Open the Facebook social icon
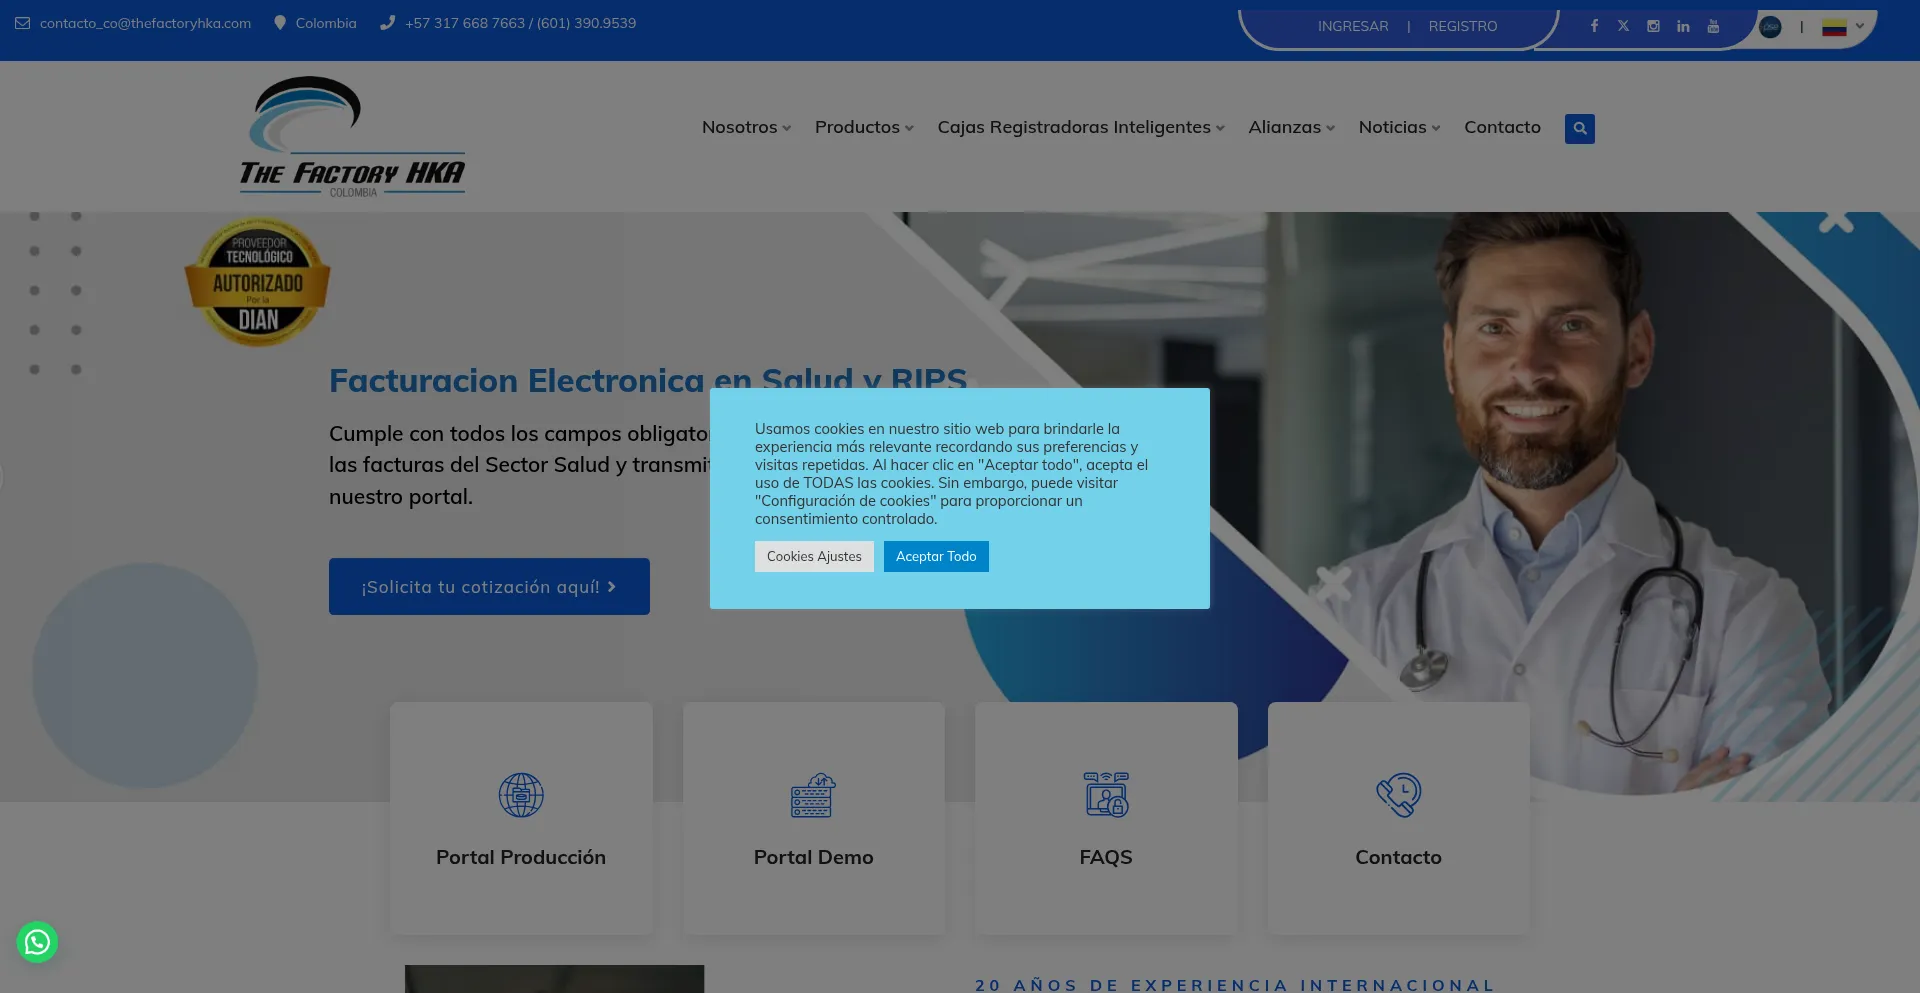This screenshot has height=993, width=1920. (1594, 26)
